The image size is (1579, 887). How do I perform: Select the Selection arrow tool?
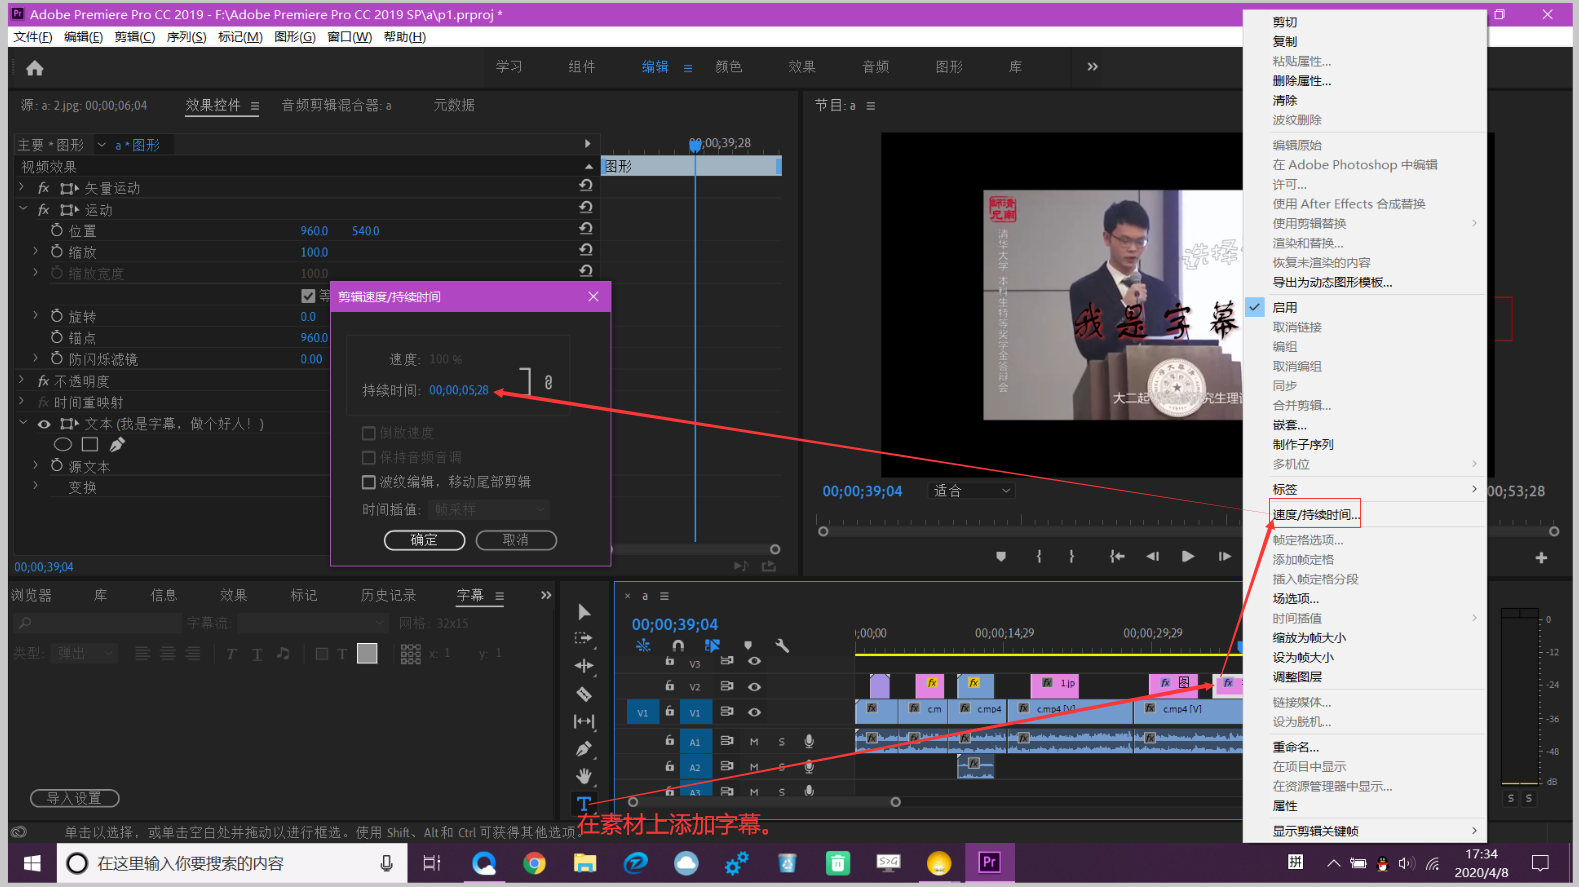(585, 612)
